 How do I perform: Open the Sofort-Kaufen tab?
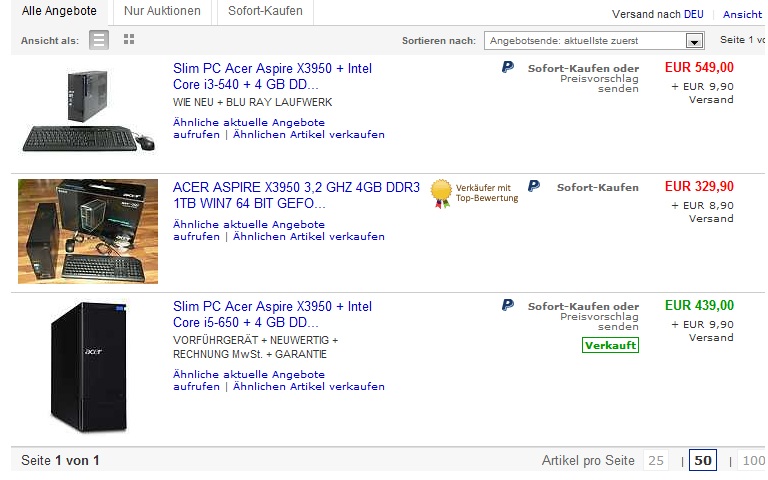coord(265,11)
